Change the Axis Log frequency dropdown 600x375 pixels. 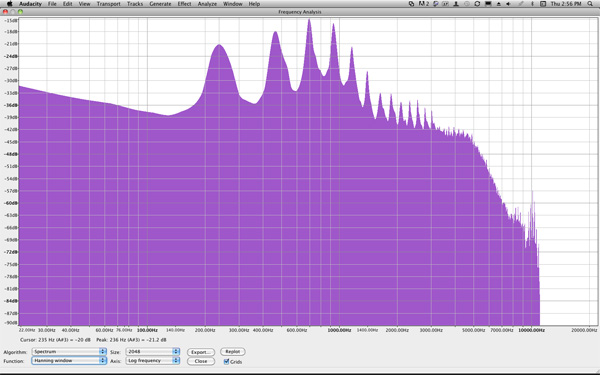[x=153, y=360]
